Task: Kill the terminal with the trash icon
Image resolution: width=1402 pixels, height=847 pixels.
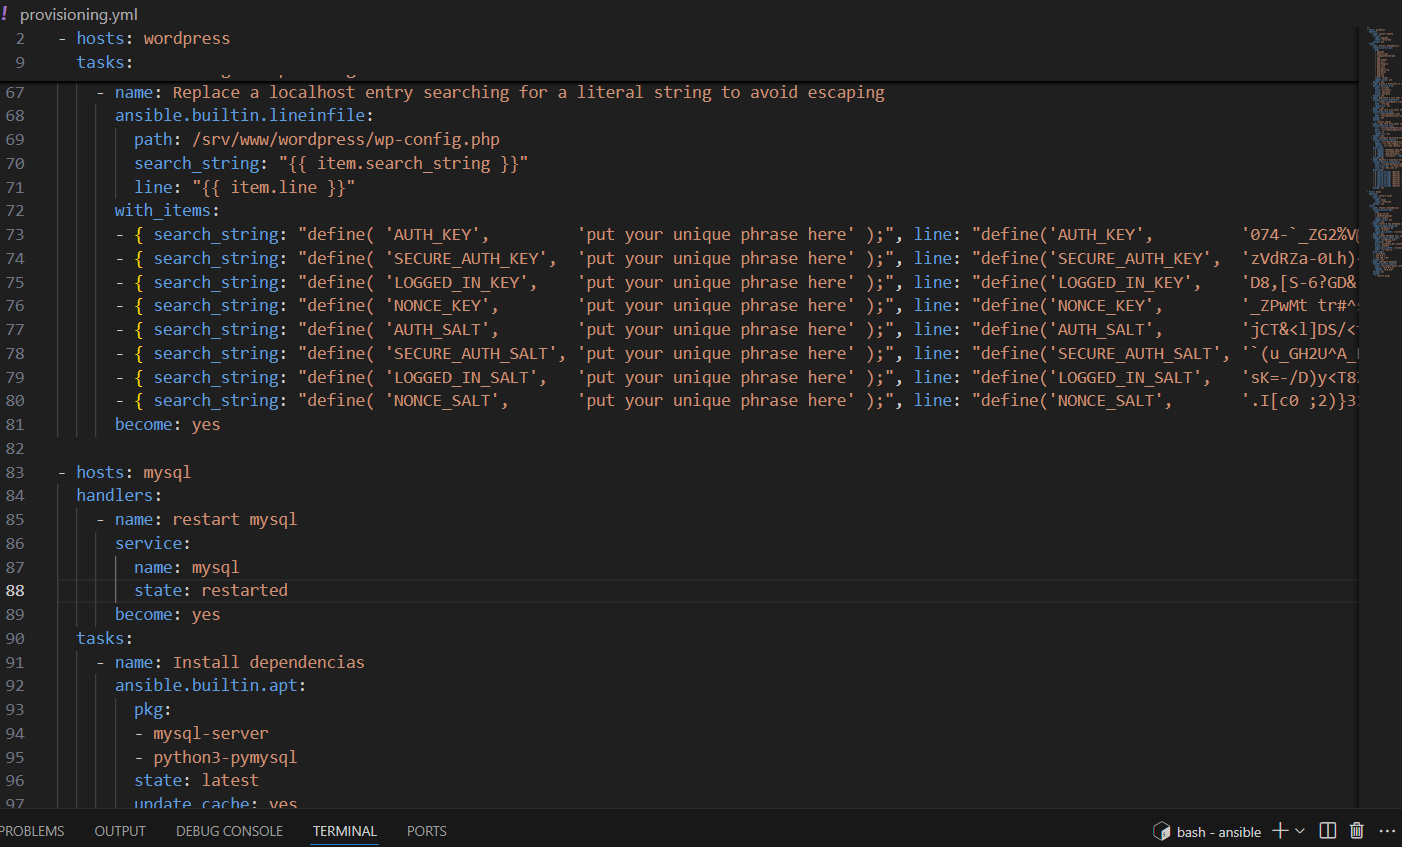Action: pos(1357,831)
